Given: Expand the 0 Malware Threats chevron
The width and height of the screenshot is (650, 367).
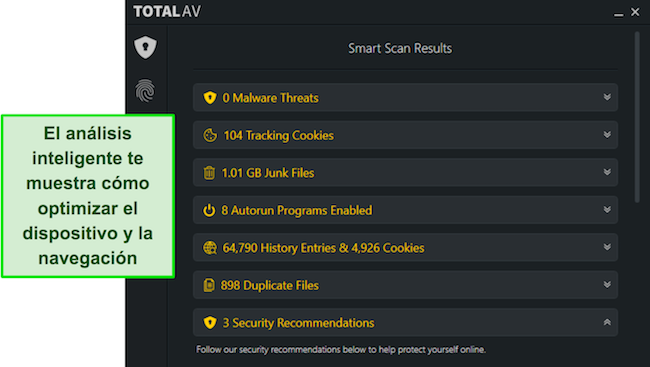Looking at the screenshot, I should 607,97.
